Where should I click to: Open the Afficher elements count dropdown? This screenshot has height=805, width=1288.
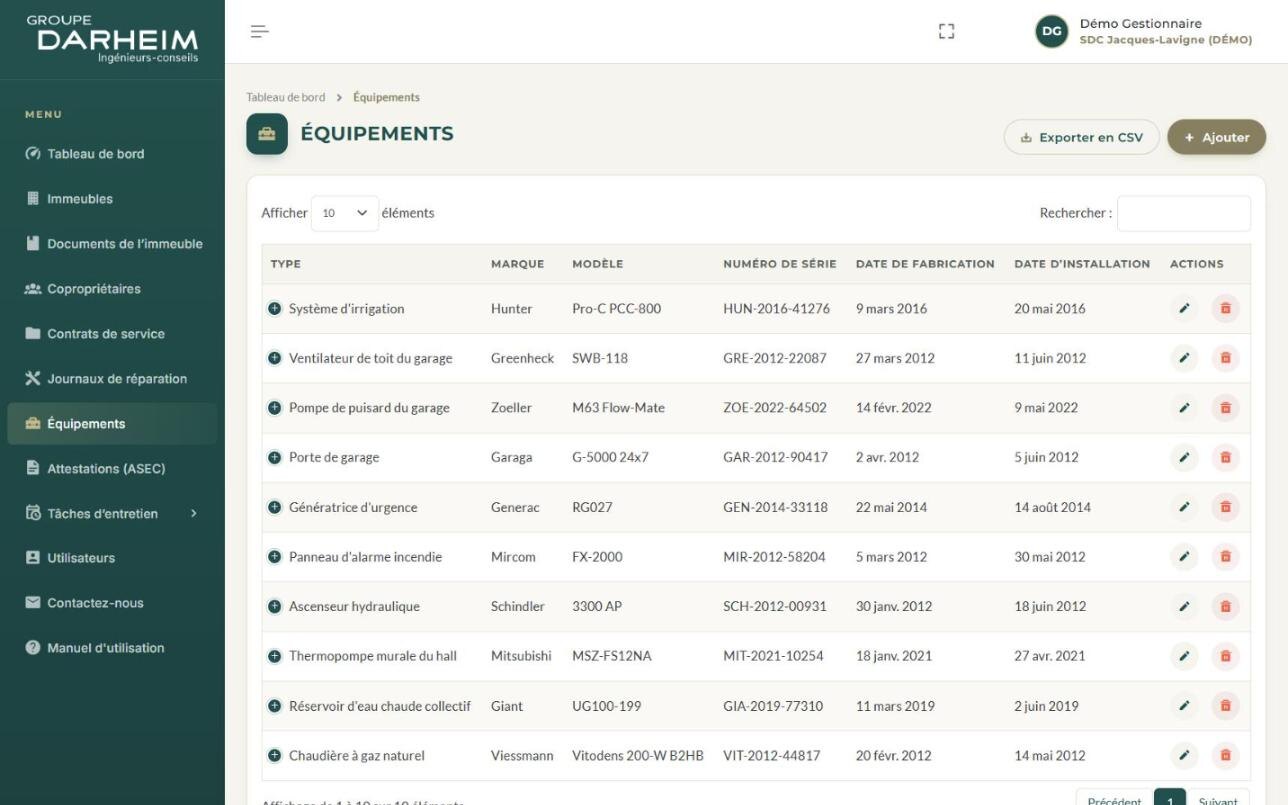[x=345, y=213]
